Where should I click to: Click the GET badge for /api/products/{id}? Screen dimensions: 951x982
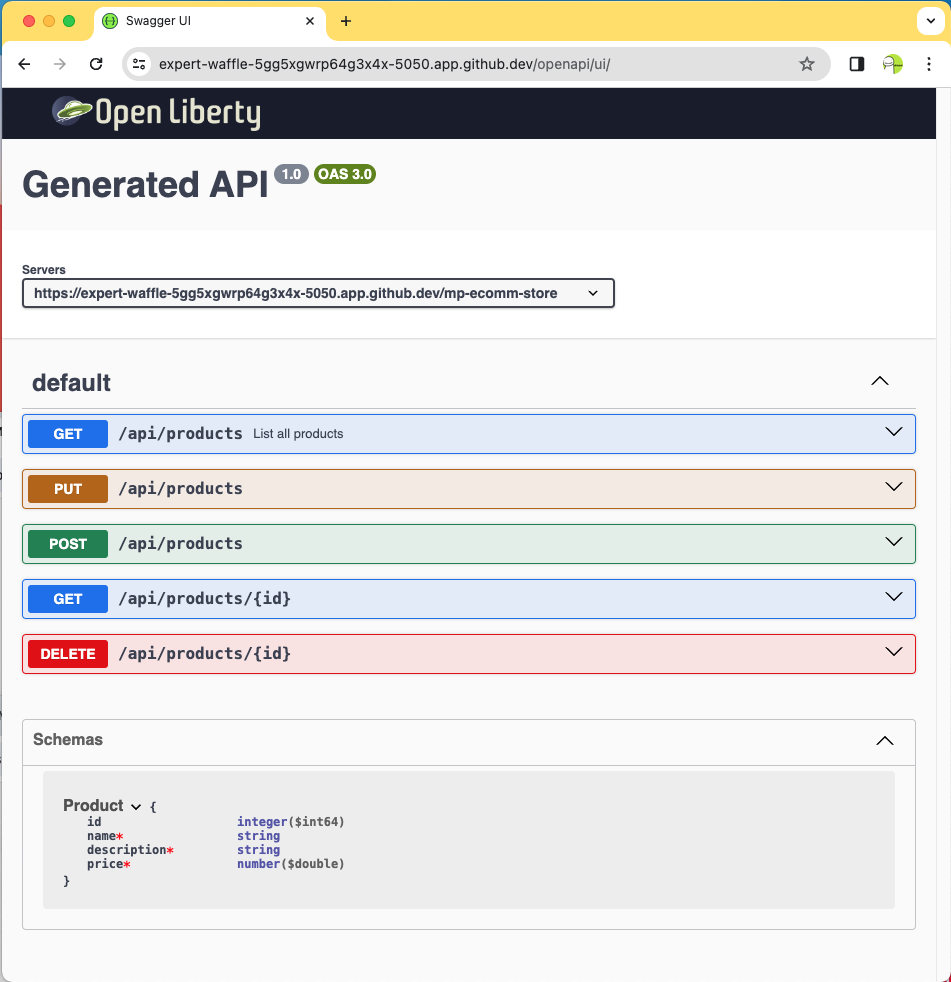[x=68, y=599]
